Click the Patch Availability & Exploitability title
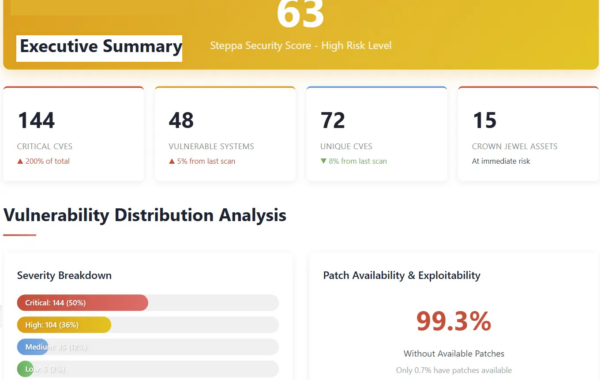The image size is (600, 380). pos(402,276)
